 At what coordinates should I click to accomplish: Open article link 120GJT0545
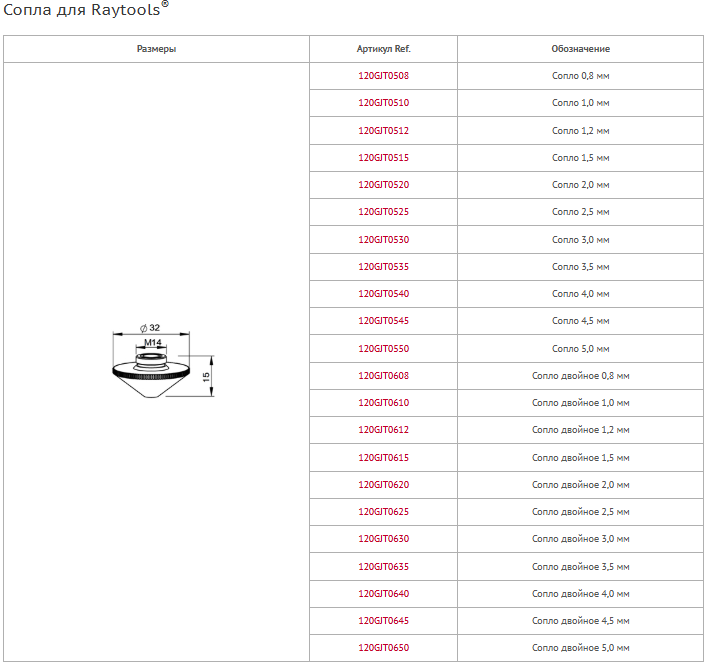point(383,321)
